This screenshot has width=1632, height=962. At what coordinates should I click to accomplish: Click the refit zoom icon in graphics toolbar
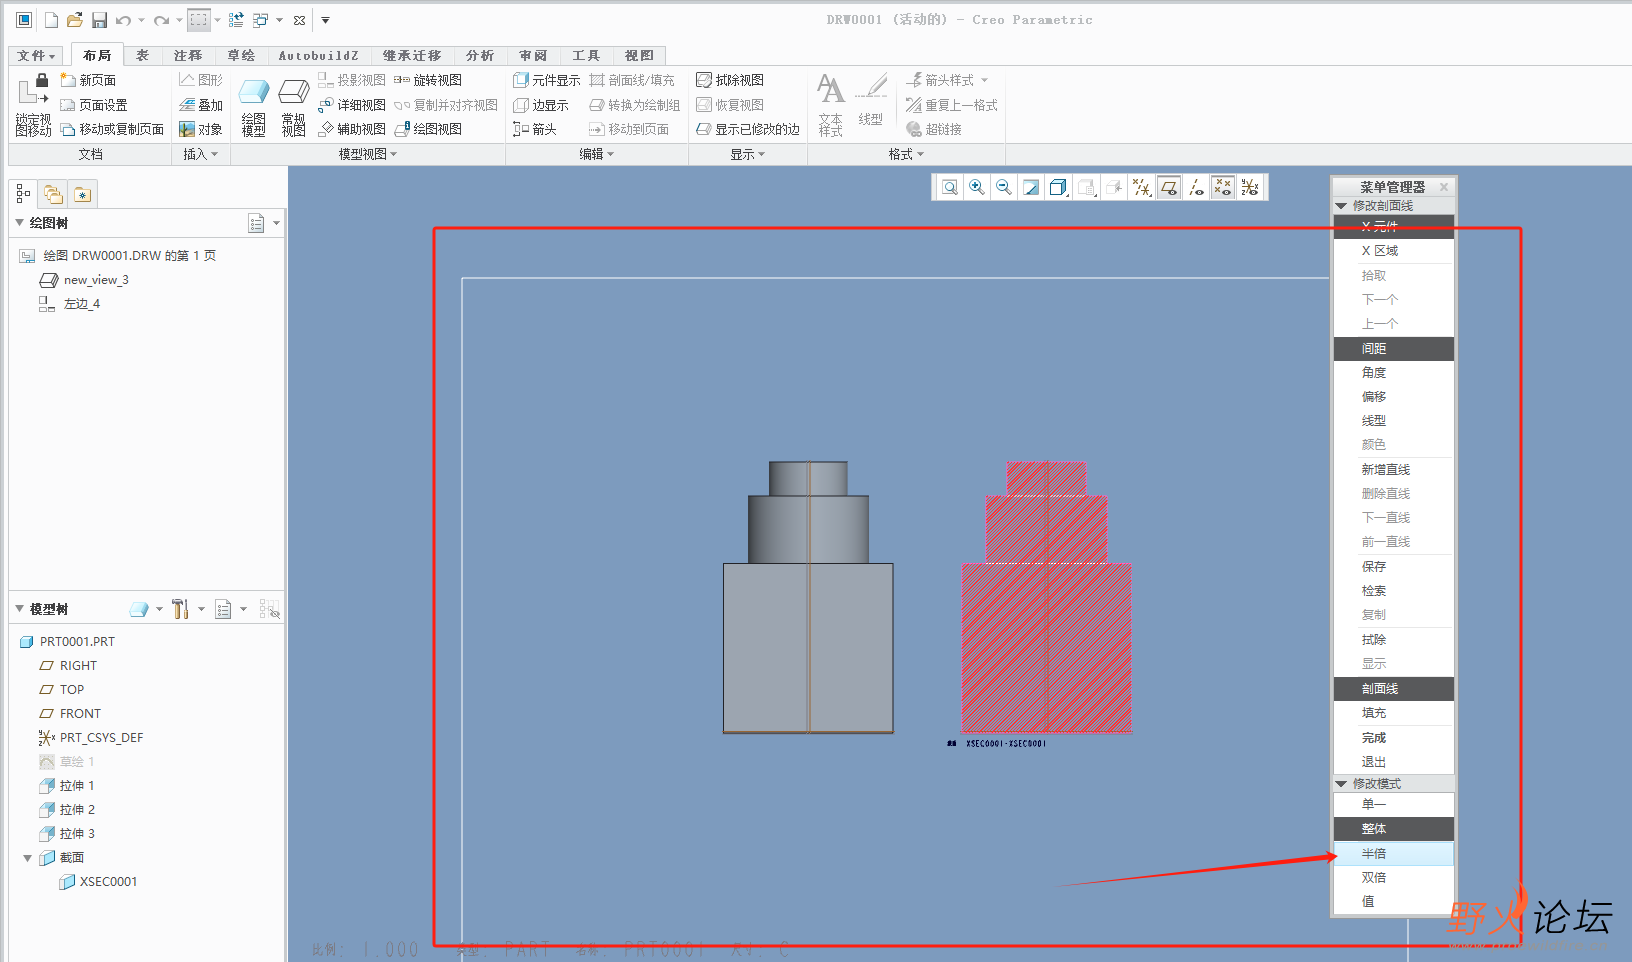point(950,187)
